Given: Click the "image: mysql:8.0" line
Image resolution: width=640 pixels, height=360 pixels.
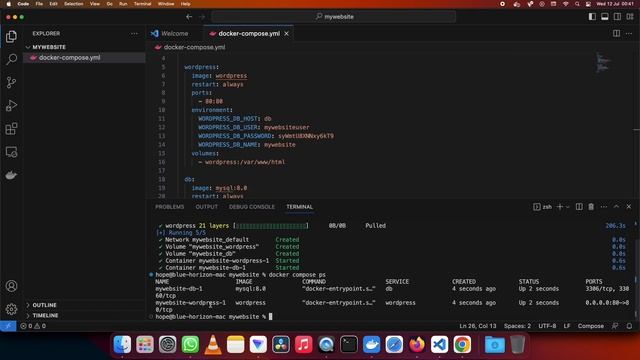Looking at the screenshot, I should [x=219, y=188].
